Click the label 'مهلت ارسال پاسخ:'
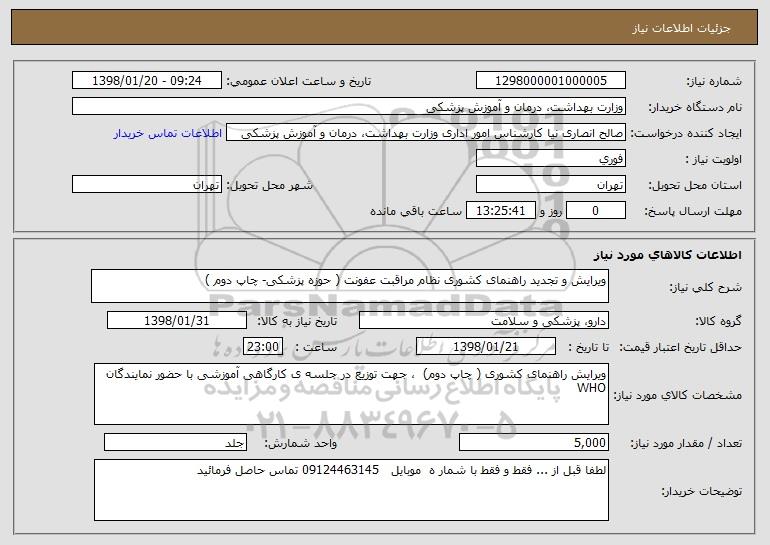Viewport: 770px width, 545px height. point(693,211)
